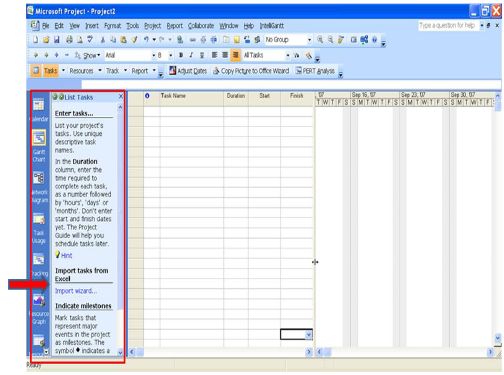Toggle Bold formatting
This screenshot has width=504, height=375.
tap(181, 55)
